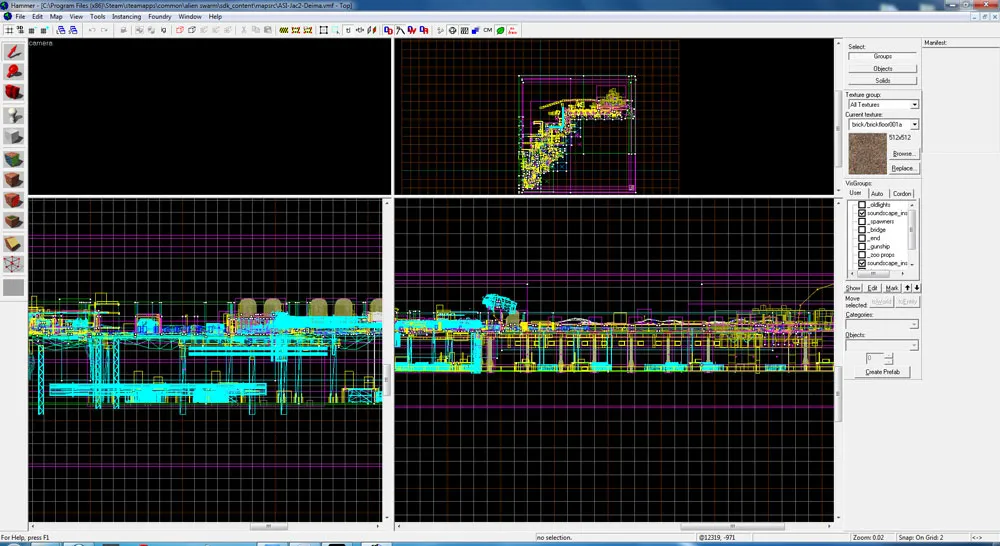Select the Selection tool (red arrow)
This screenshot has height=546, width=1000.
(14, 51)
